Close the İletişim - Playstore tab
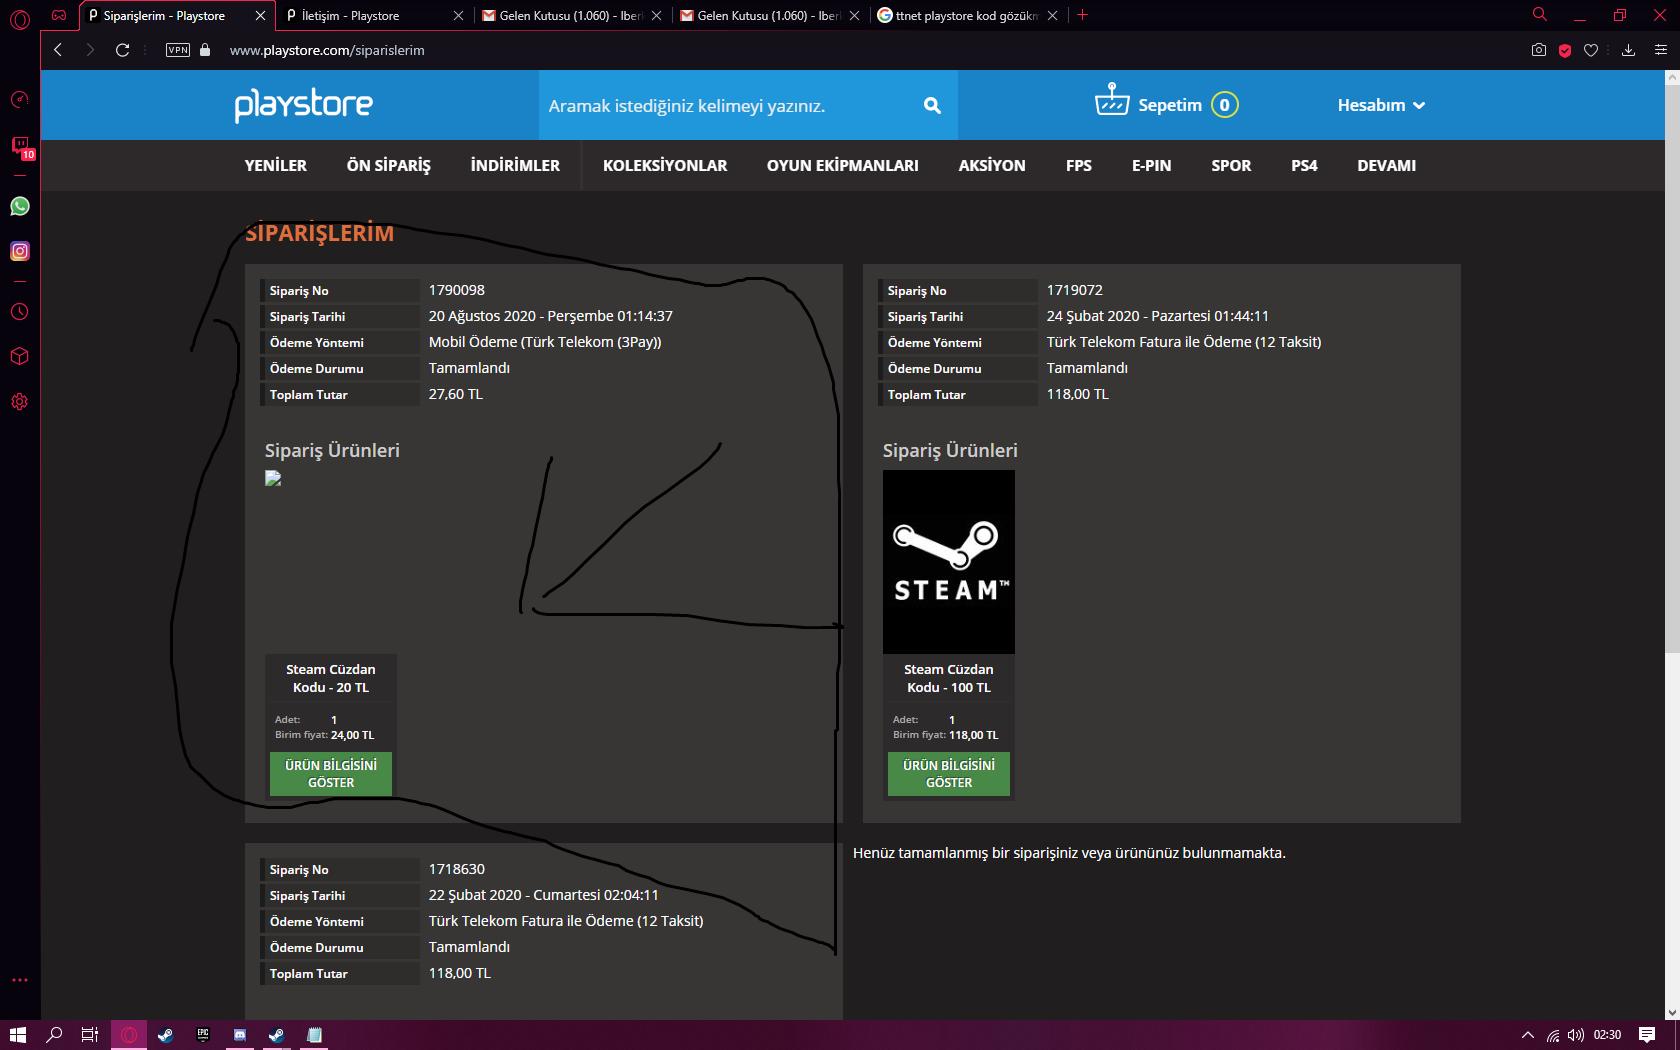This screenshot has width=1680, height=1050. (458, 16)
